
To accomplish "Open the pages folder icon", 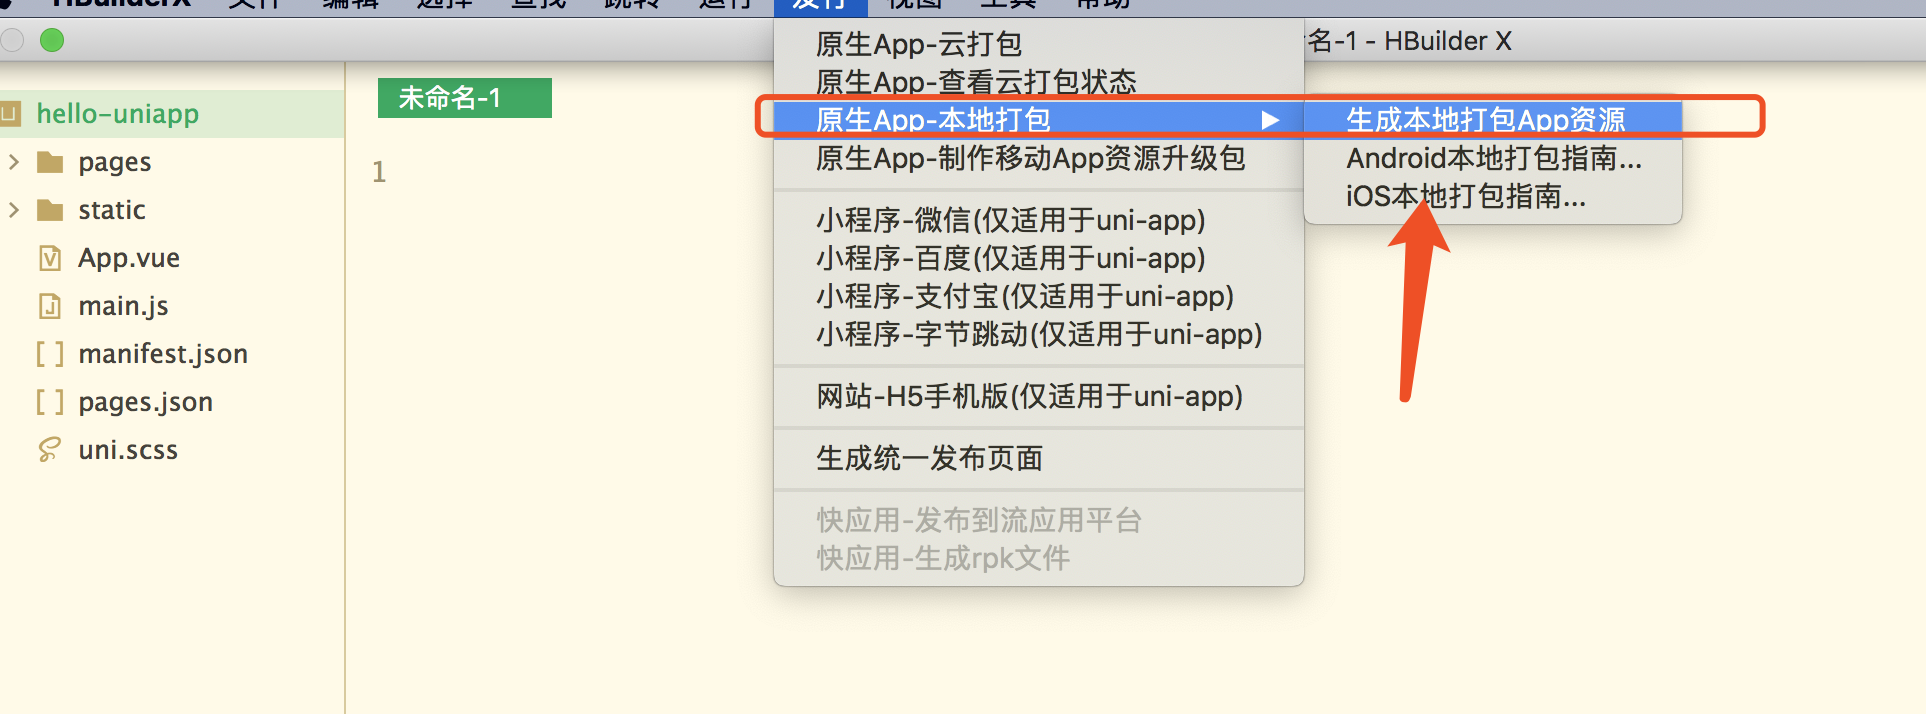I will click(x=50, y=162).
